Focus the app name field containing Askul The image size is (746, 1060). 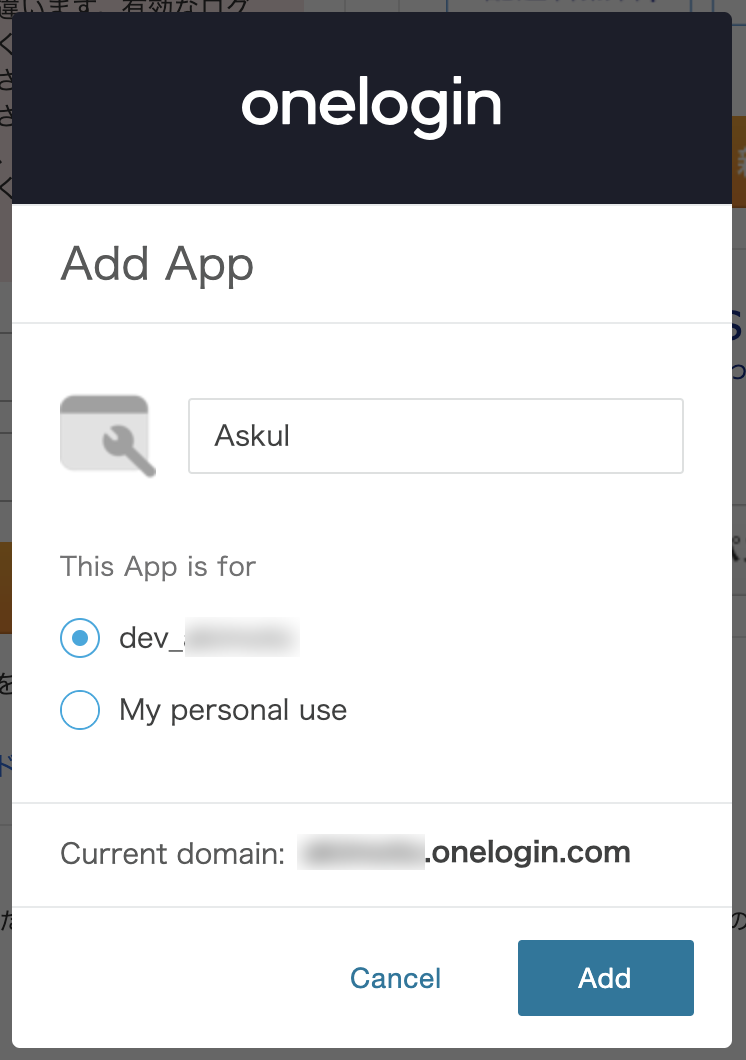436,436
